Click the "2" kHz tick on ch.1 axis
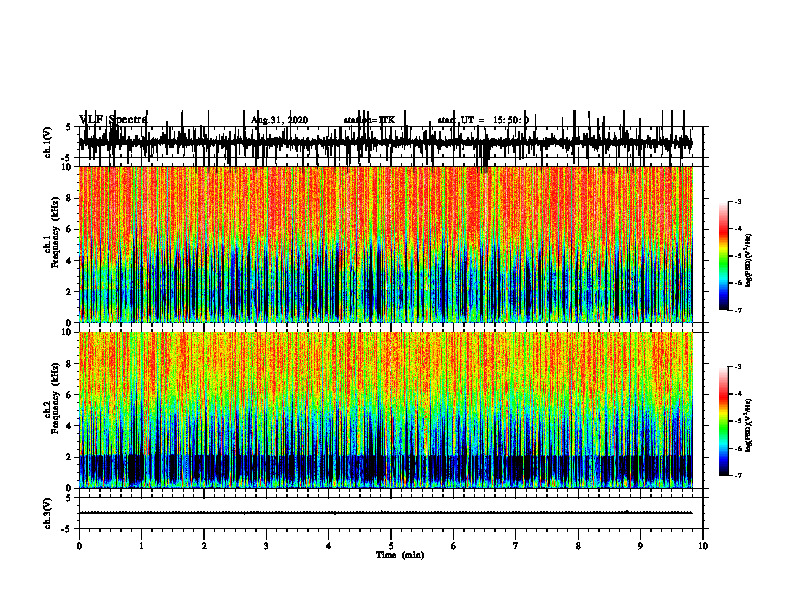Viewport: 792px width, 612px height. click(x=70, y=291)
